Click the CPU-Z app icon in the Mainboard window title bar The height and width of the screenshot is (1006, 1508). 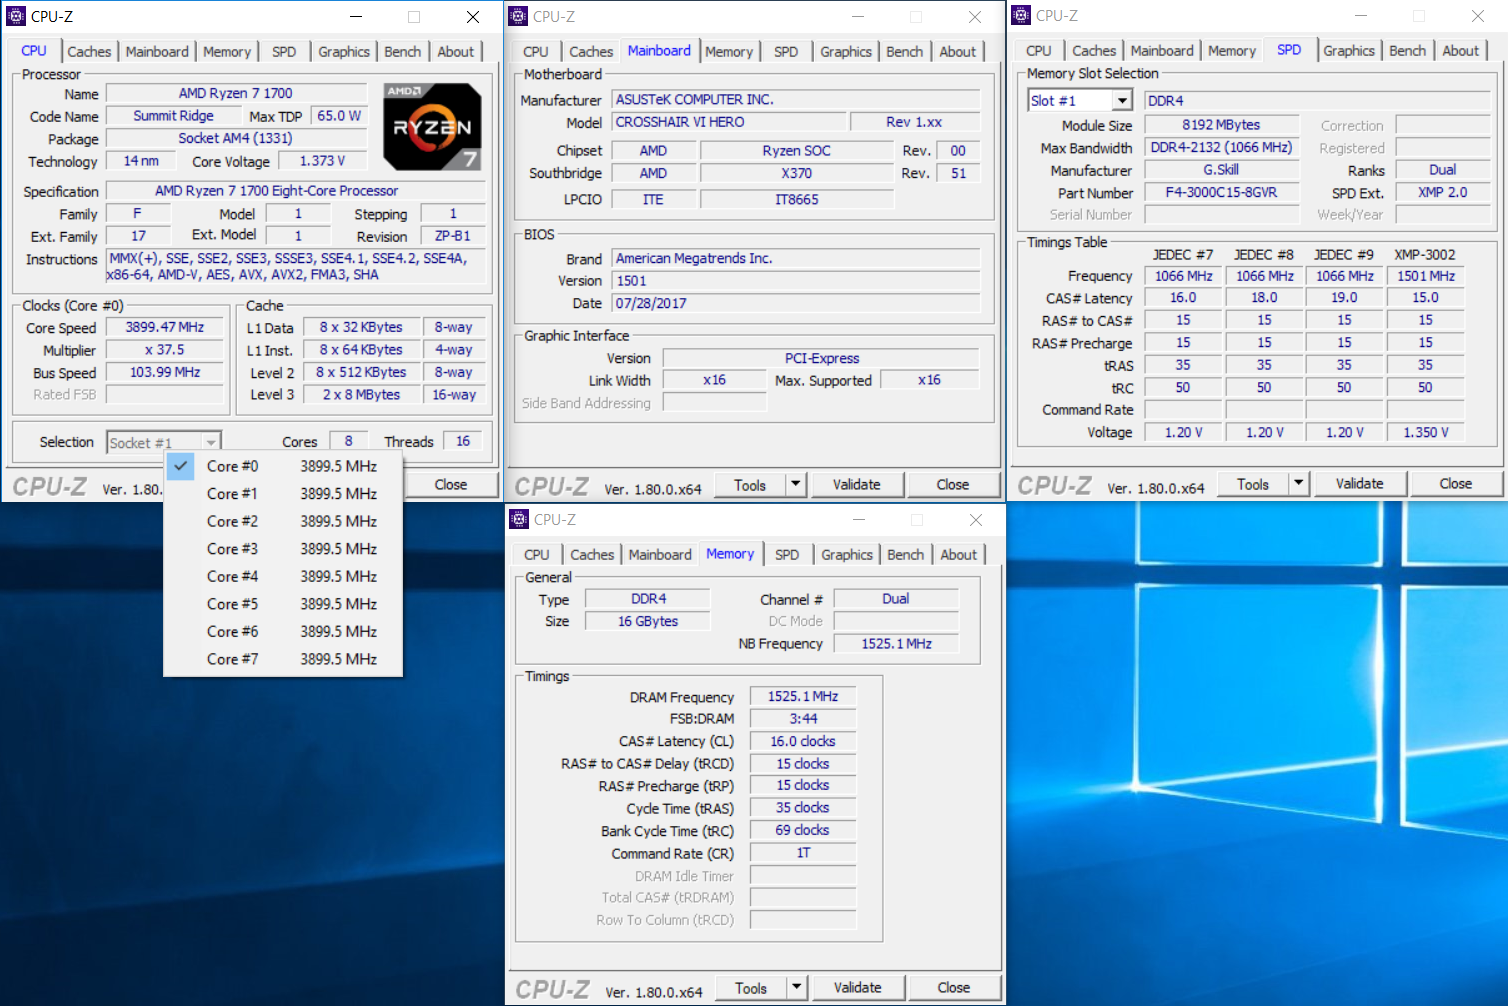(518, 16)
